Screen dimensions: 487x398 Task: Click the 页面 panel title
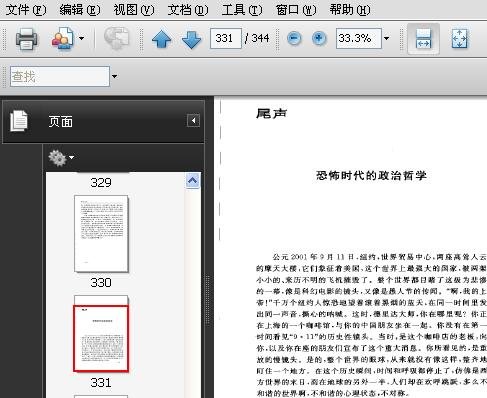(60, 122)
